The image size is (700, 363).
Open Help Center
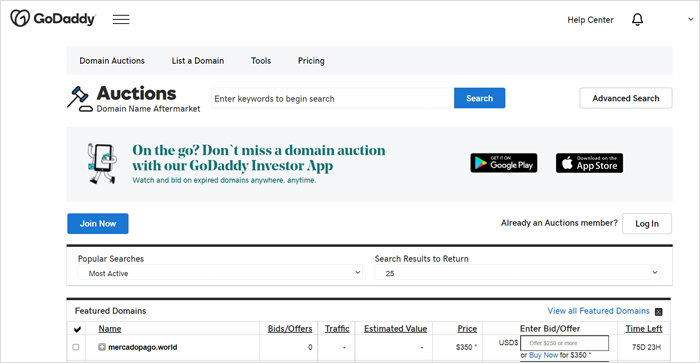tap(590, 20)
